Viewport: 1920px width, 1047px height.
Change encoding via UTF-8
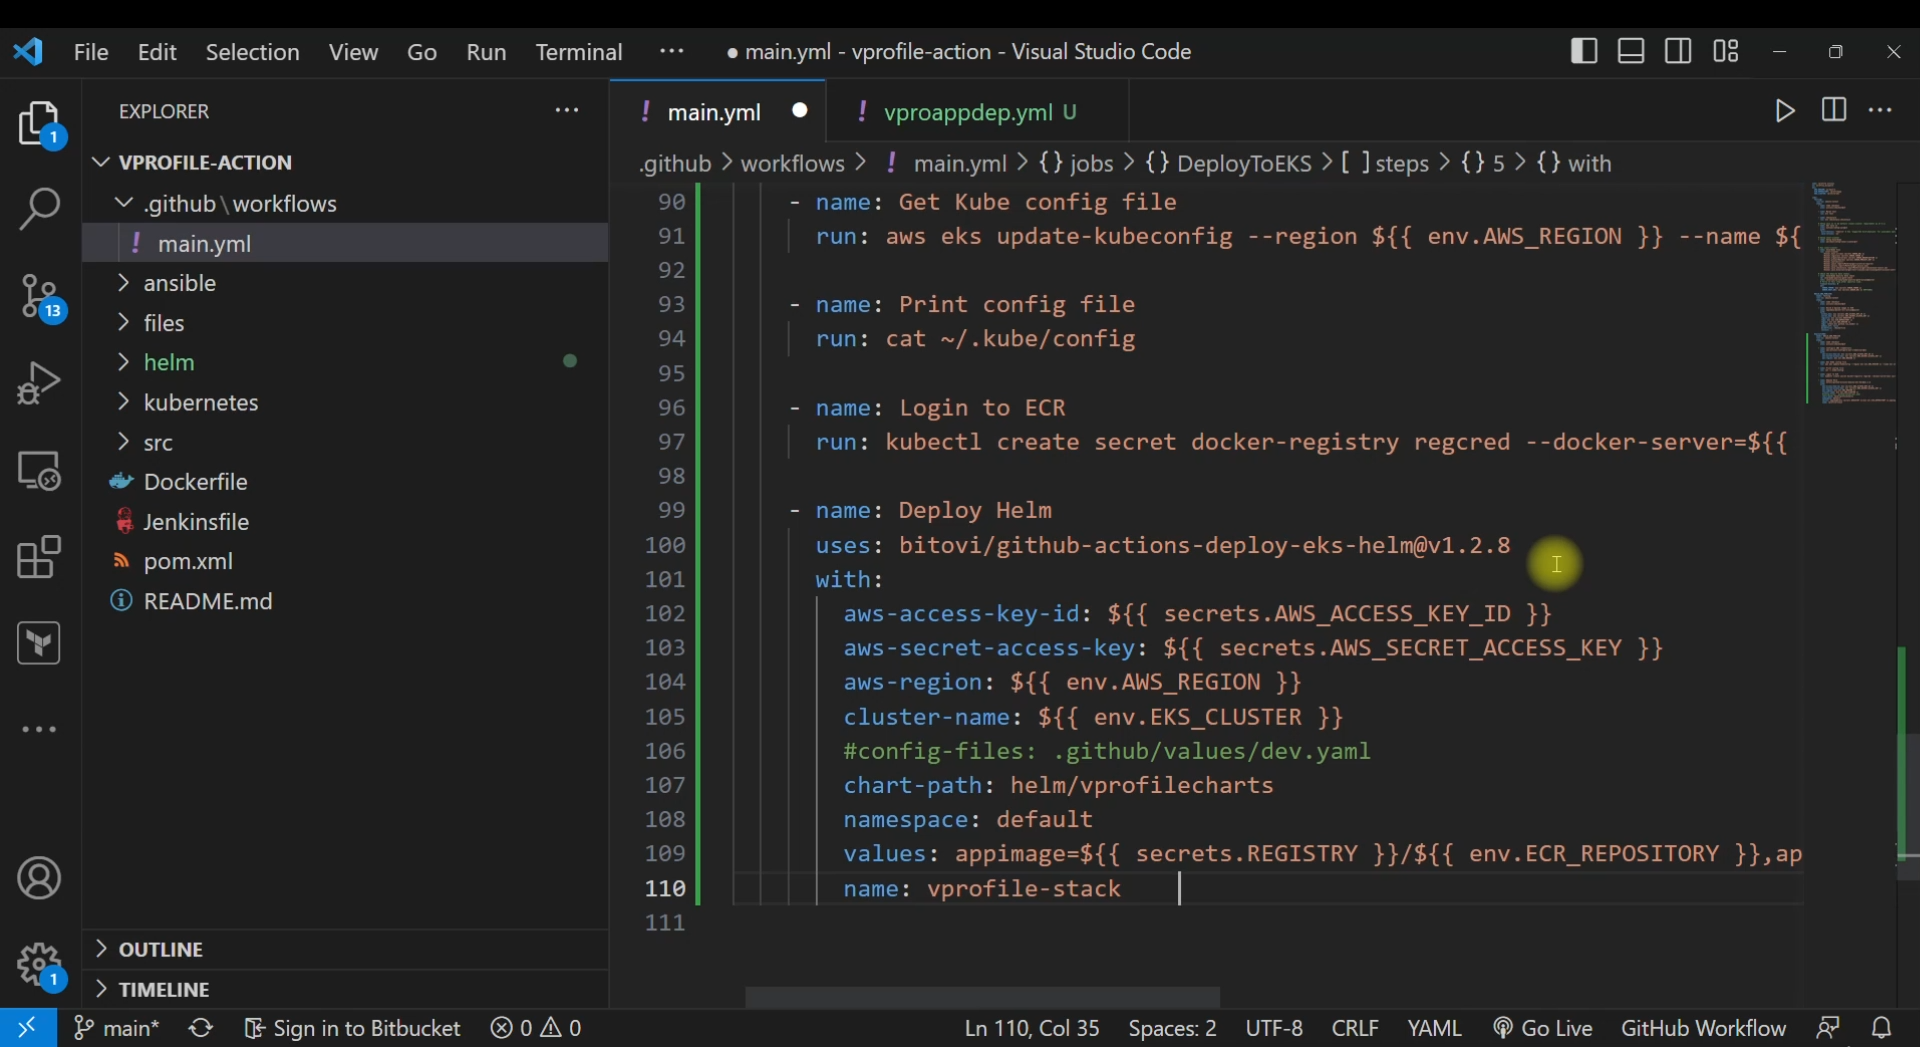pos(1274,1028)
